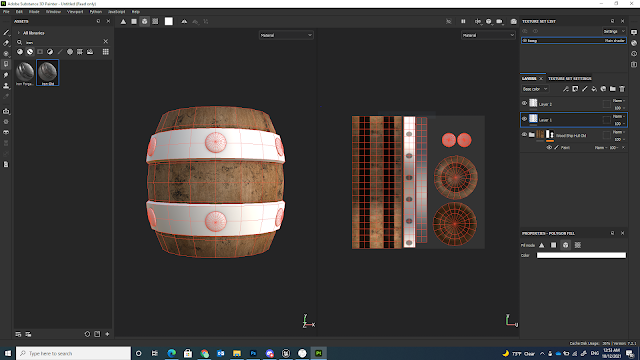Click triangle fill mode in top toolbar
Image resolution: width=640 pixels, height=360 pixels.
pyautogui.click(x=123, y=22)
